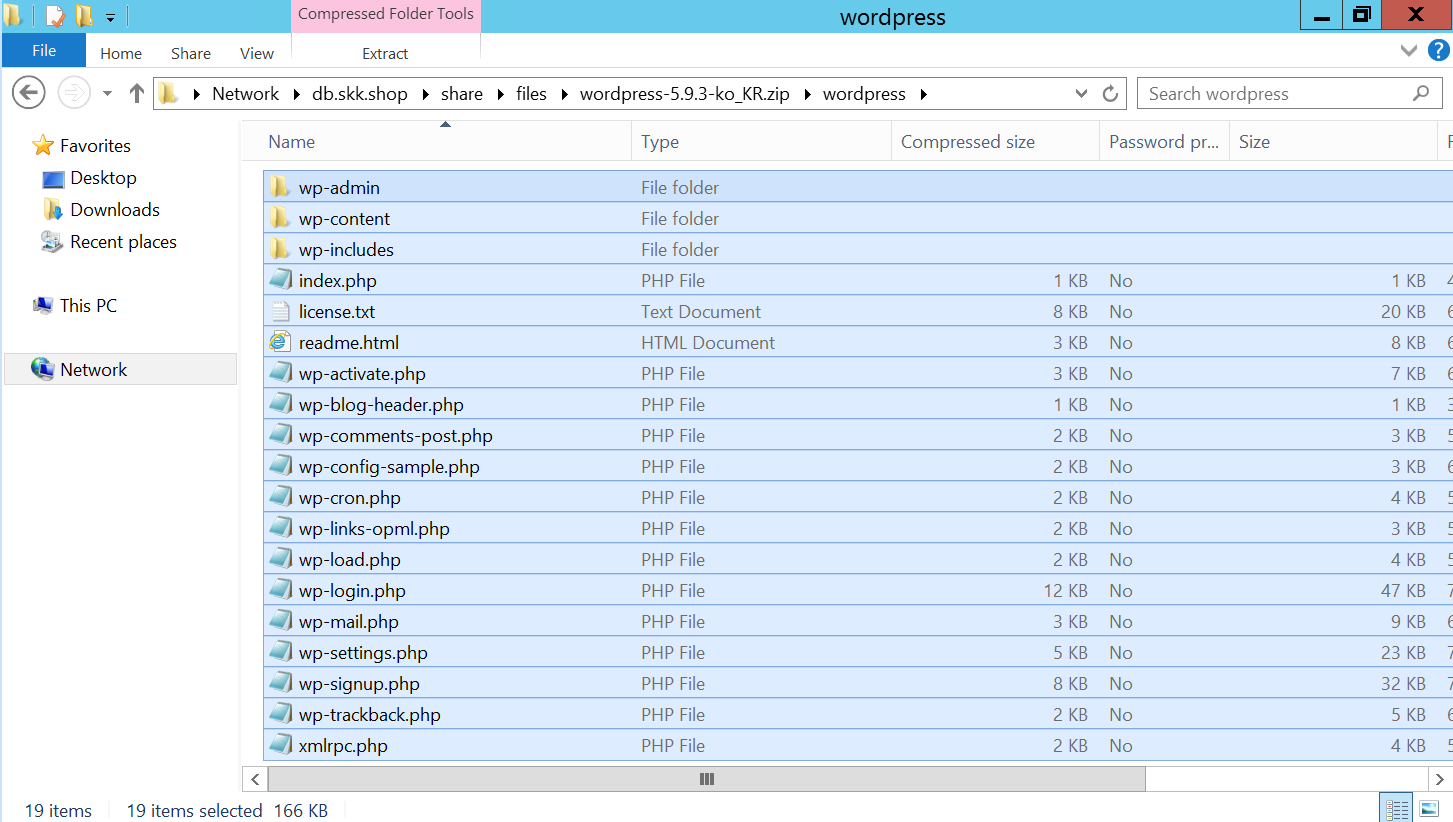This screenshot has height=822, width=1453.
Task: Open address bar history dropdown
Action: (x=1081, y=94)
